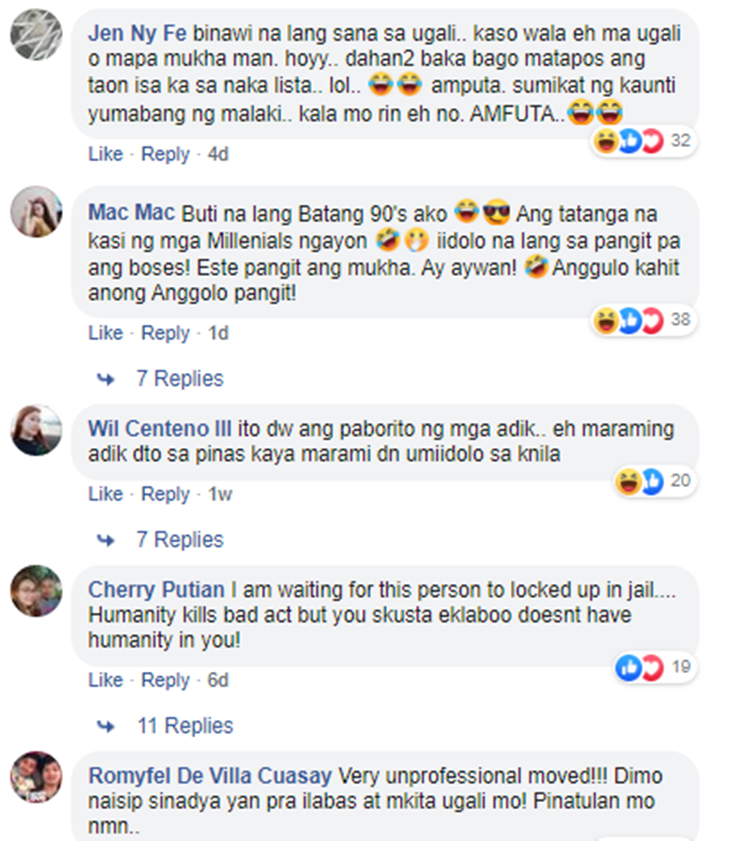Open Romyfel De Villa Cuasay's avatar
This screenshot has height=841, width=750.
(x=36, y=777)
